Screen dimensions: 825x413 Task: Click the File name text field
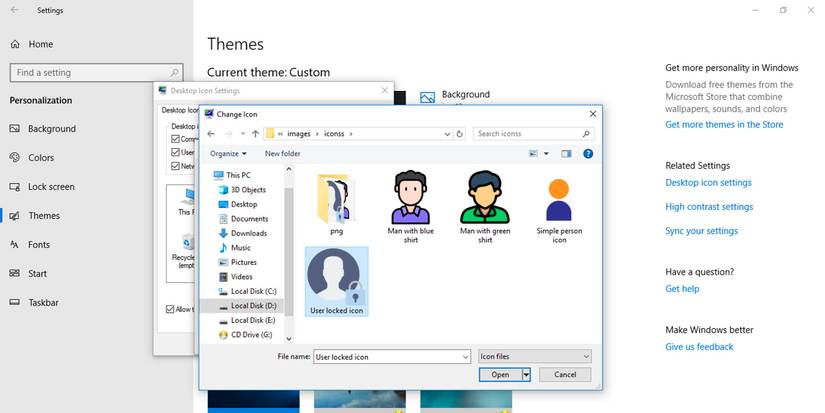(x=387, y=357)
